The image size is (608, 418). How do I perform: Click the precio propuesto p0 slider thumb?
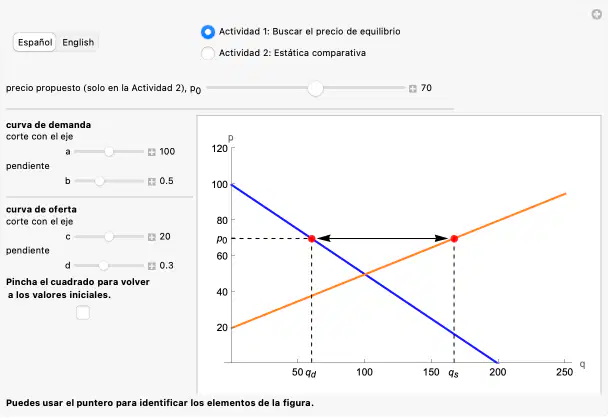point(316,88)
